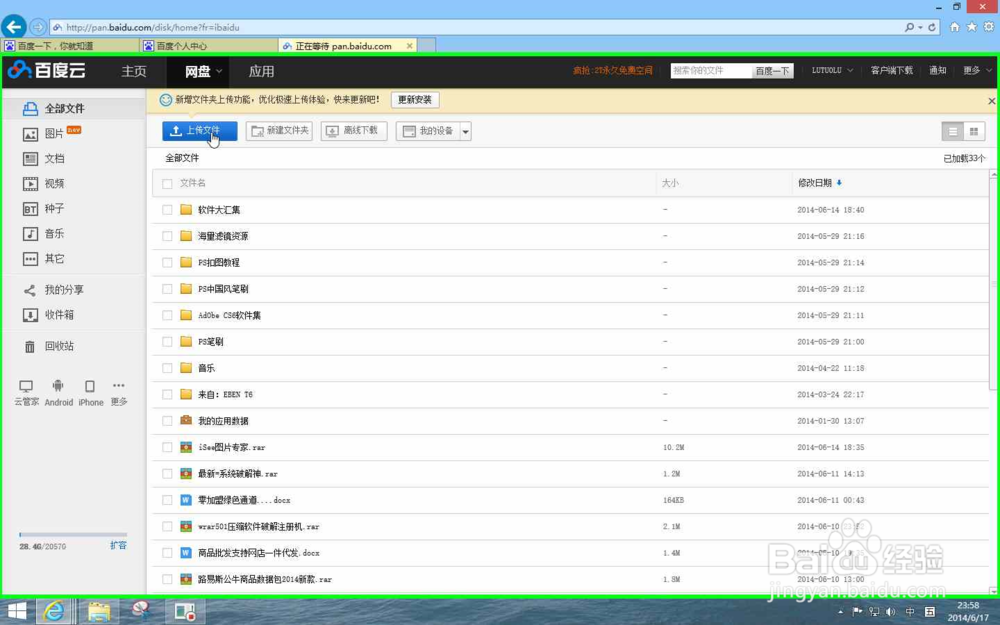Click the 云管家 desktop client icon

point(26,386)
